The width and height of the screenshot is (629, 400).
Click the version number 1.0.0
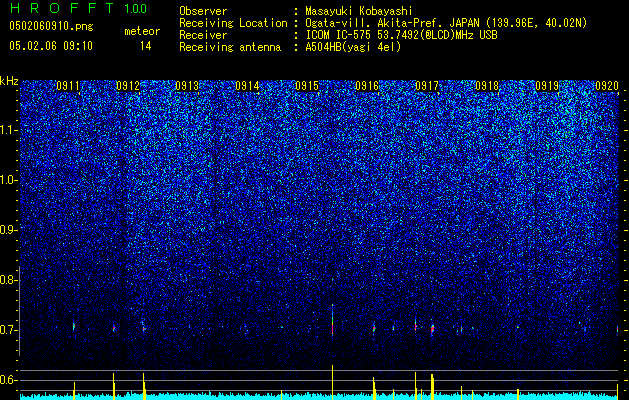tap(136, 8)
